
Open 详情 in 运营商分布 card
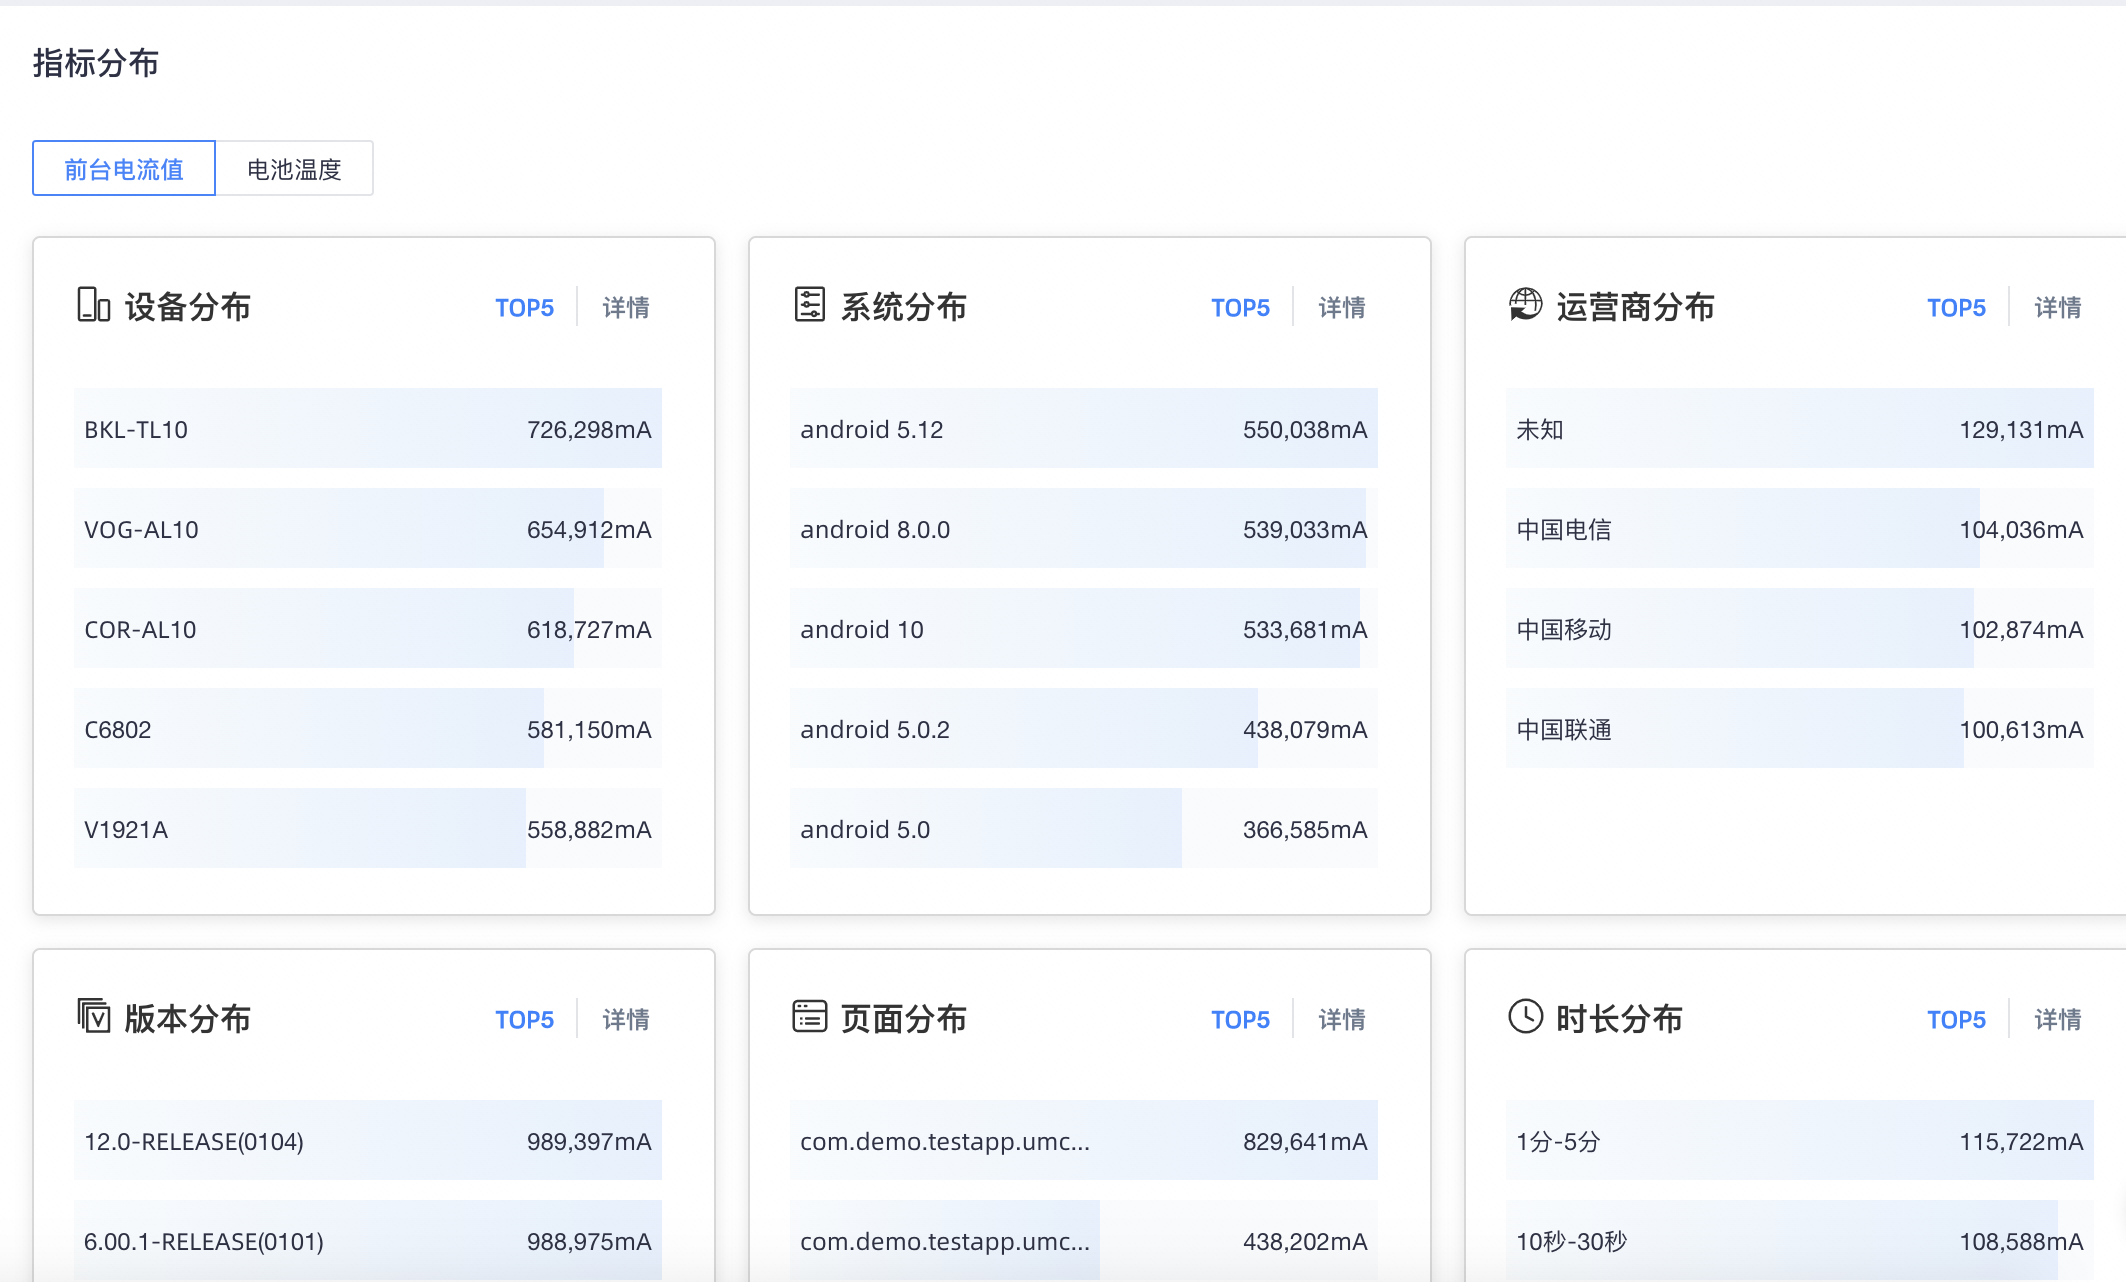[2058, 307]
